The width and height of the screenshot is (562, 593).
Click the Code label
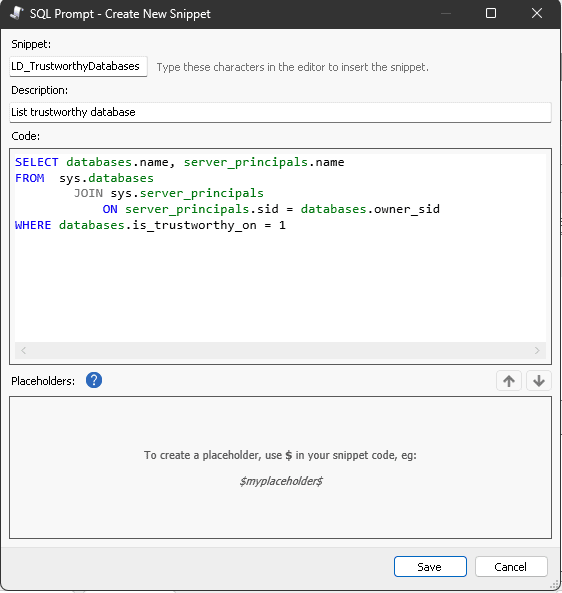pyautogui.click(x=25, y=136)
